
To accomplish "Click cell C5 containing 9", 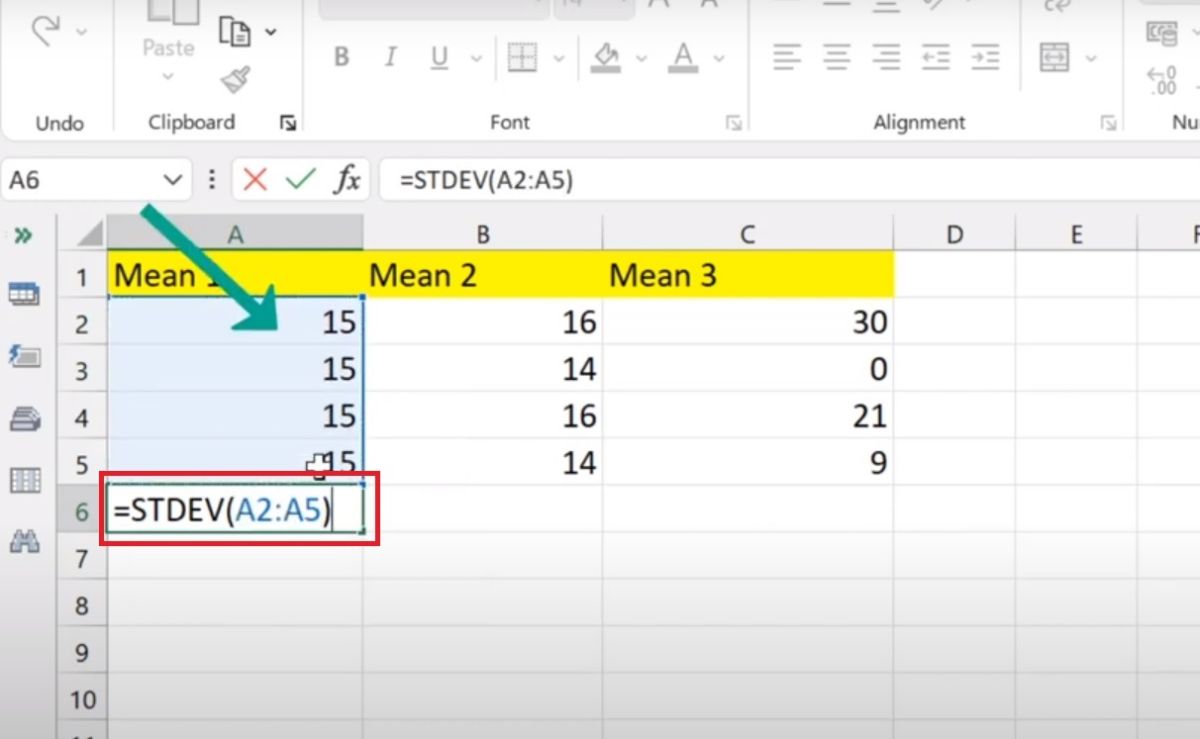I will pyautogui.click(x=748, y=463).
